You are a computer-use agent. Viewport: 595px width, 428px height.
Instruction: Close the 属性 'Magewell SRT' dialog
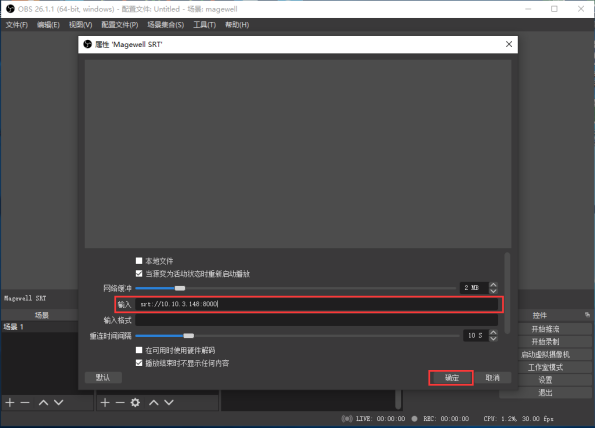[509, 44]
